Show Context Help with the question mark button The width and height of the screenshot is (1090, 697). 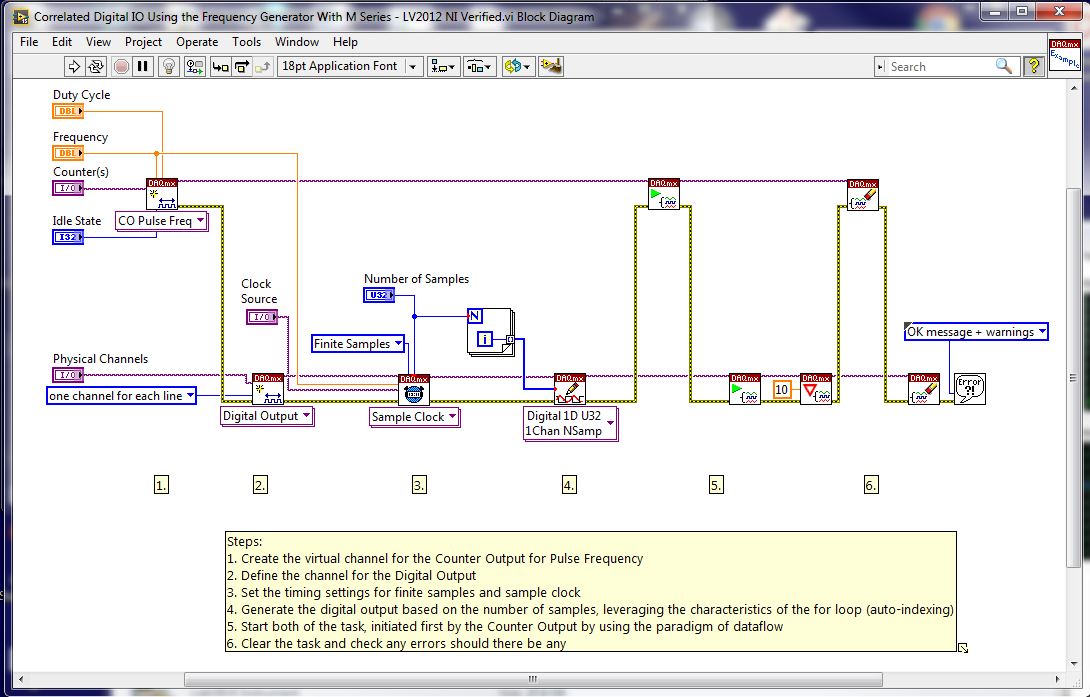coord(1034,67)
